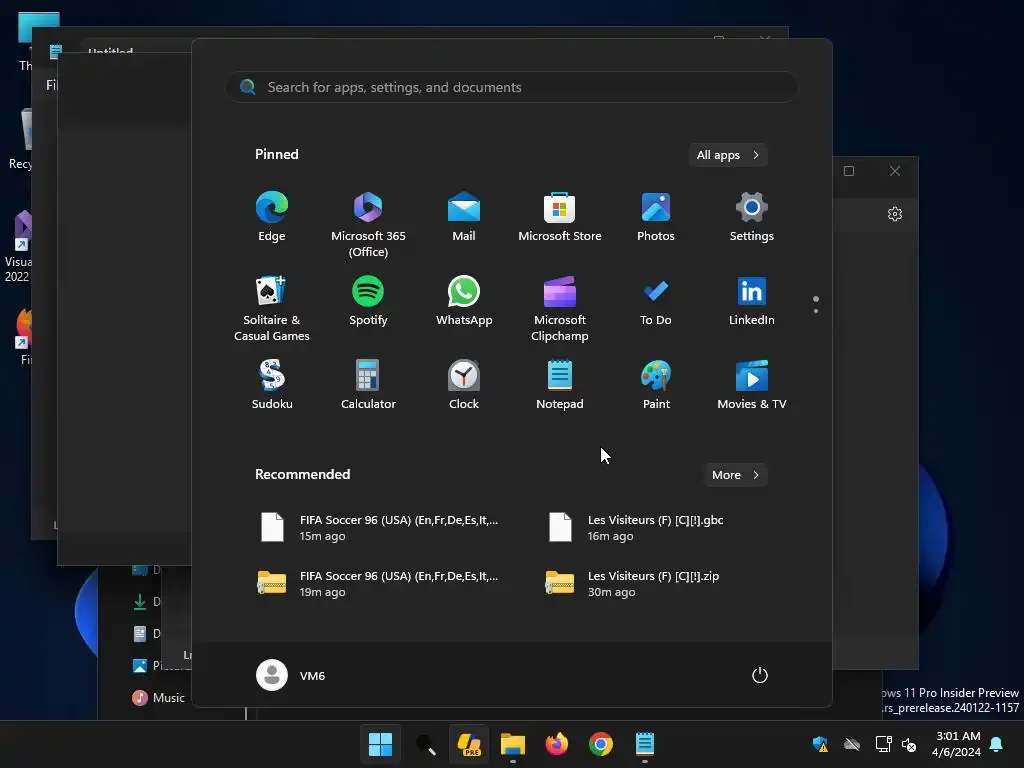Click the Windows Start button on taskbar
This screenshot has width=1024, height=768.
[x=380, y=744]
